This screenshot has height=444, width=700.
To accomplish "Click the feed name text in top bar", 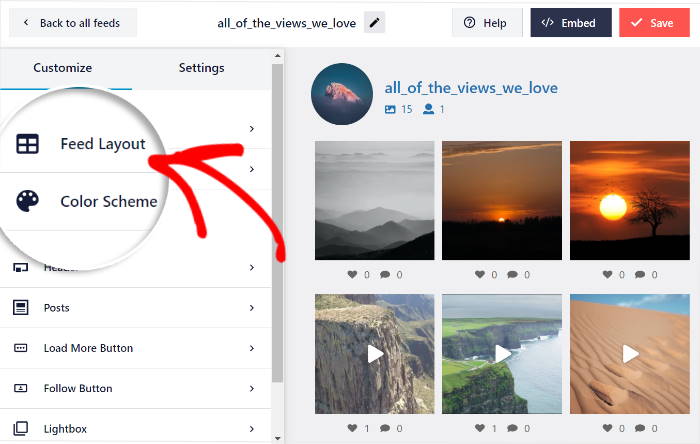I will (287, 23).
